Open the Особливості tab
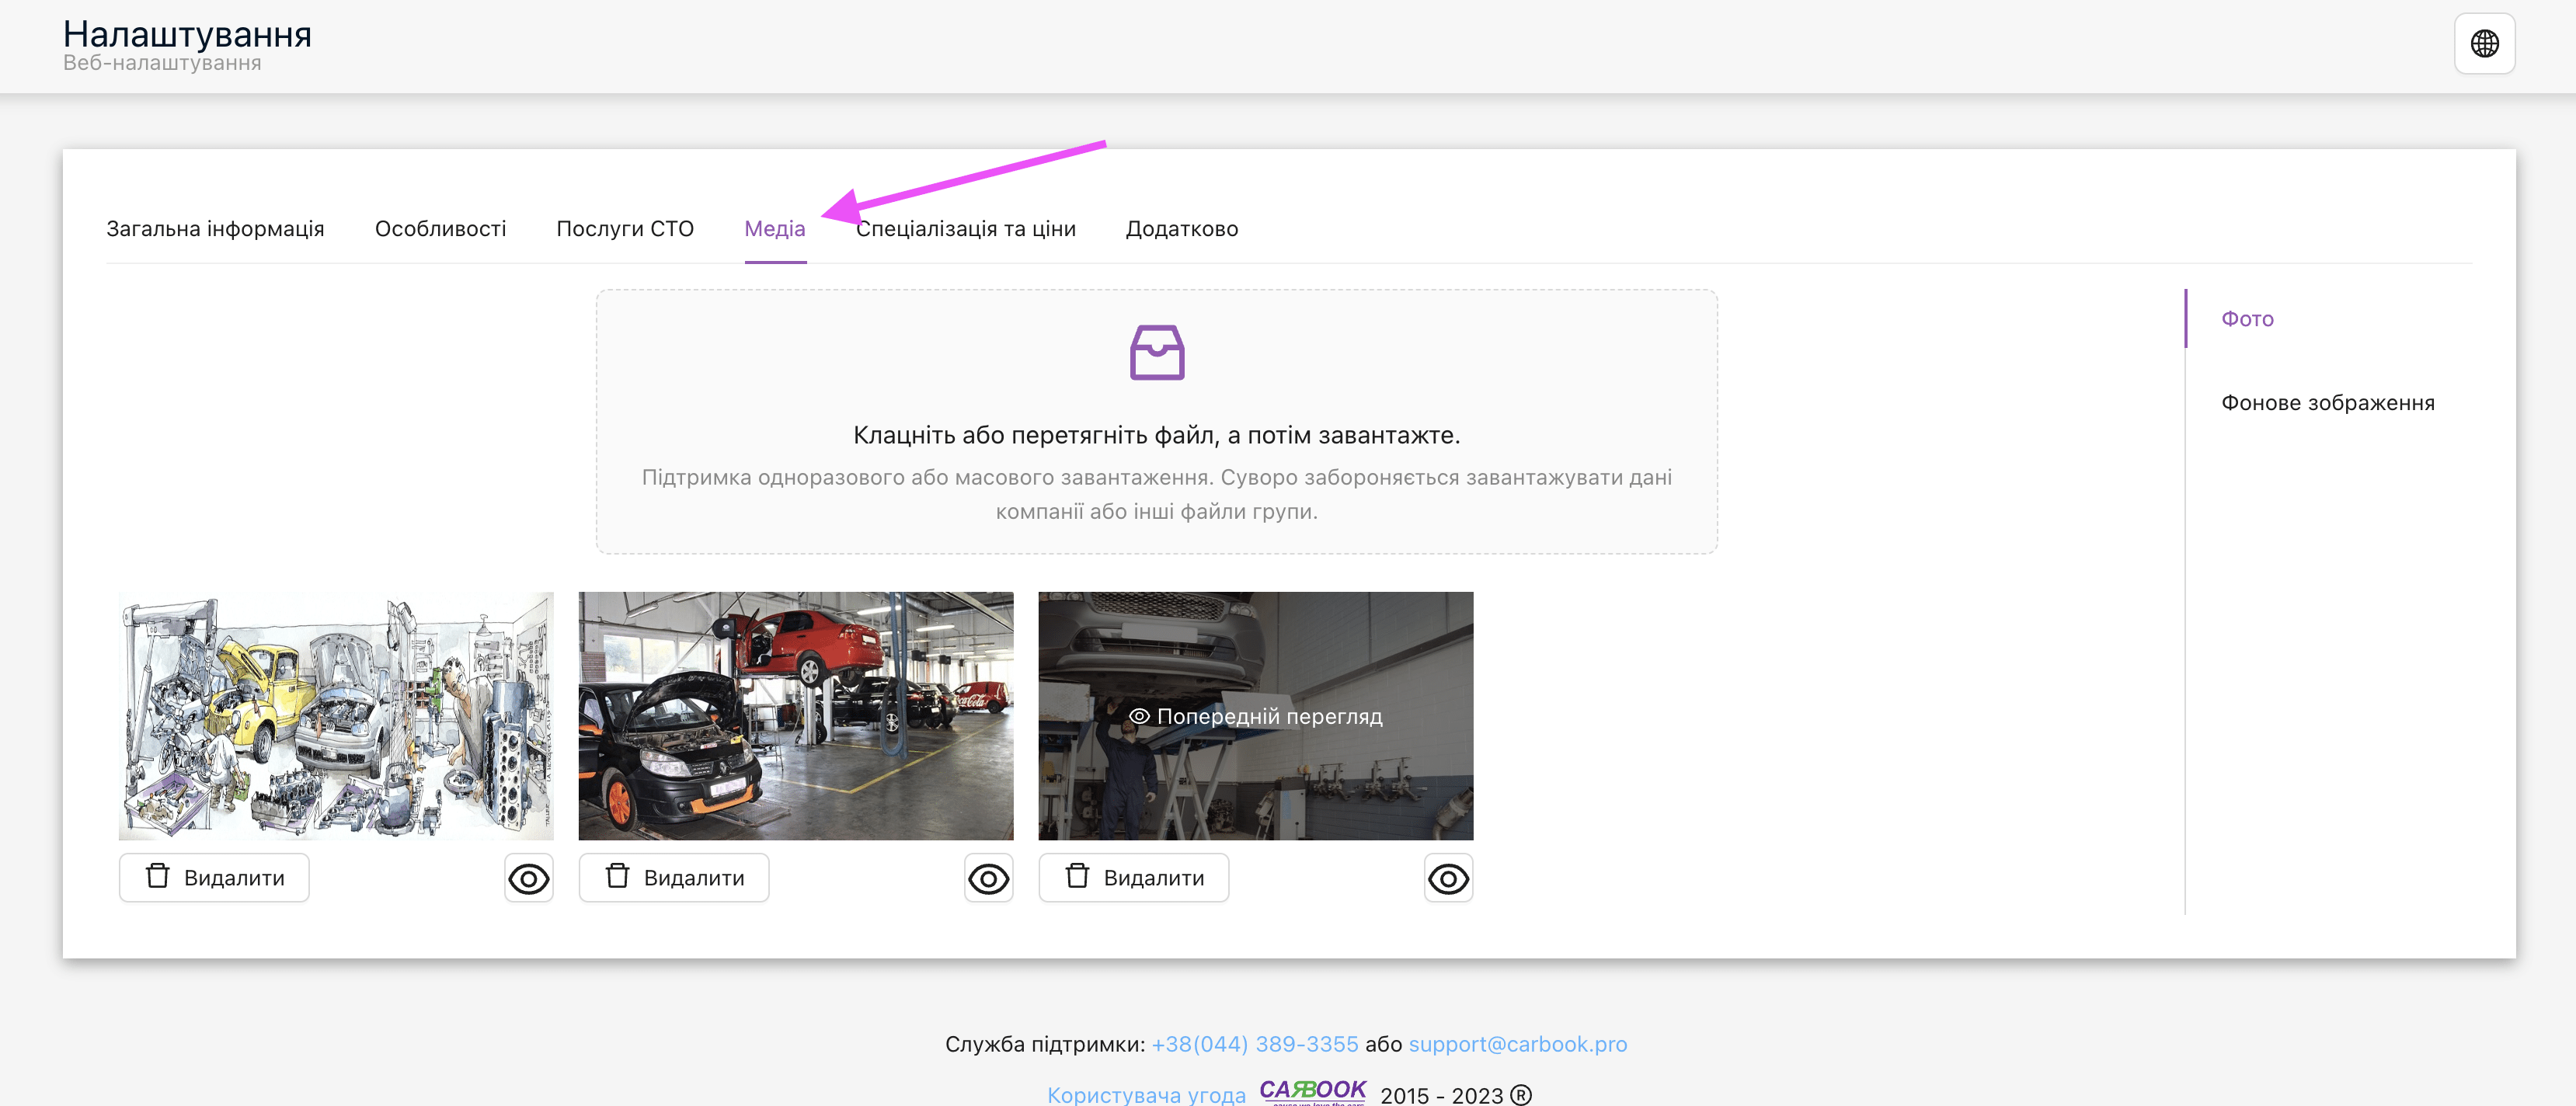 441,228
